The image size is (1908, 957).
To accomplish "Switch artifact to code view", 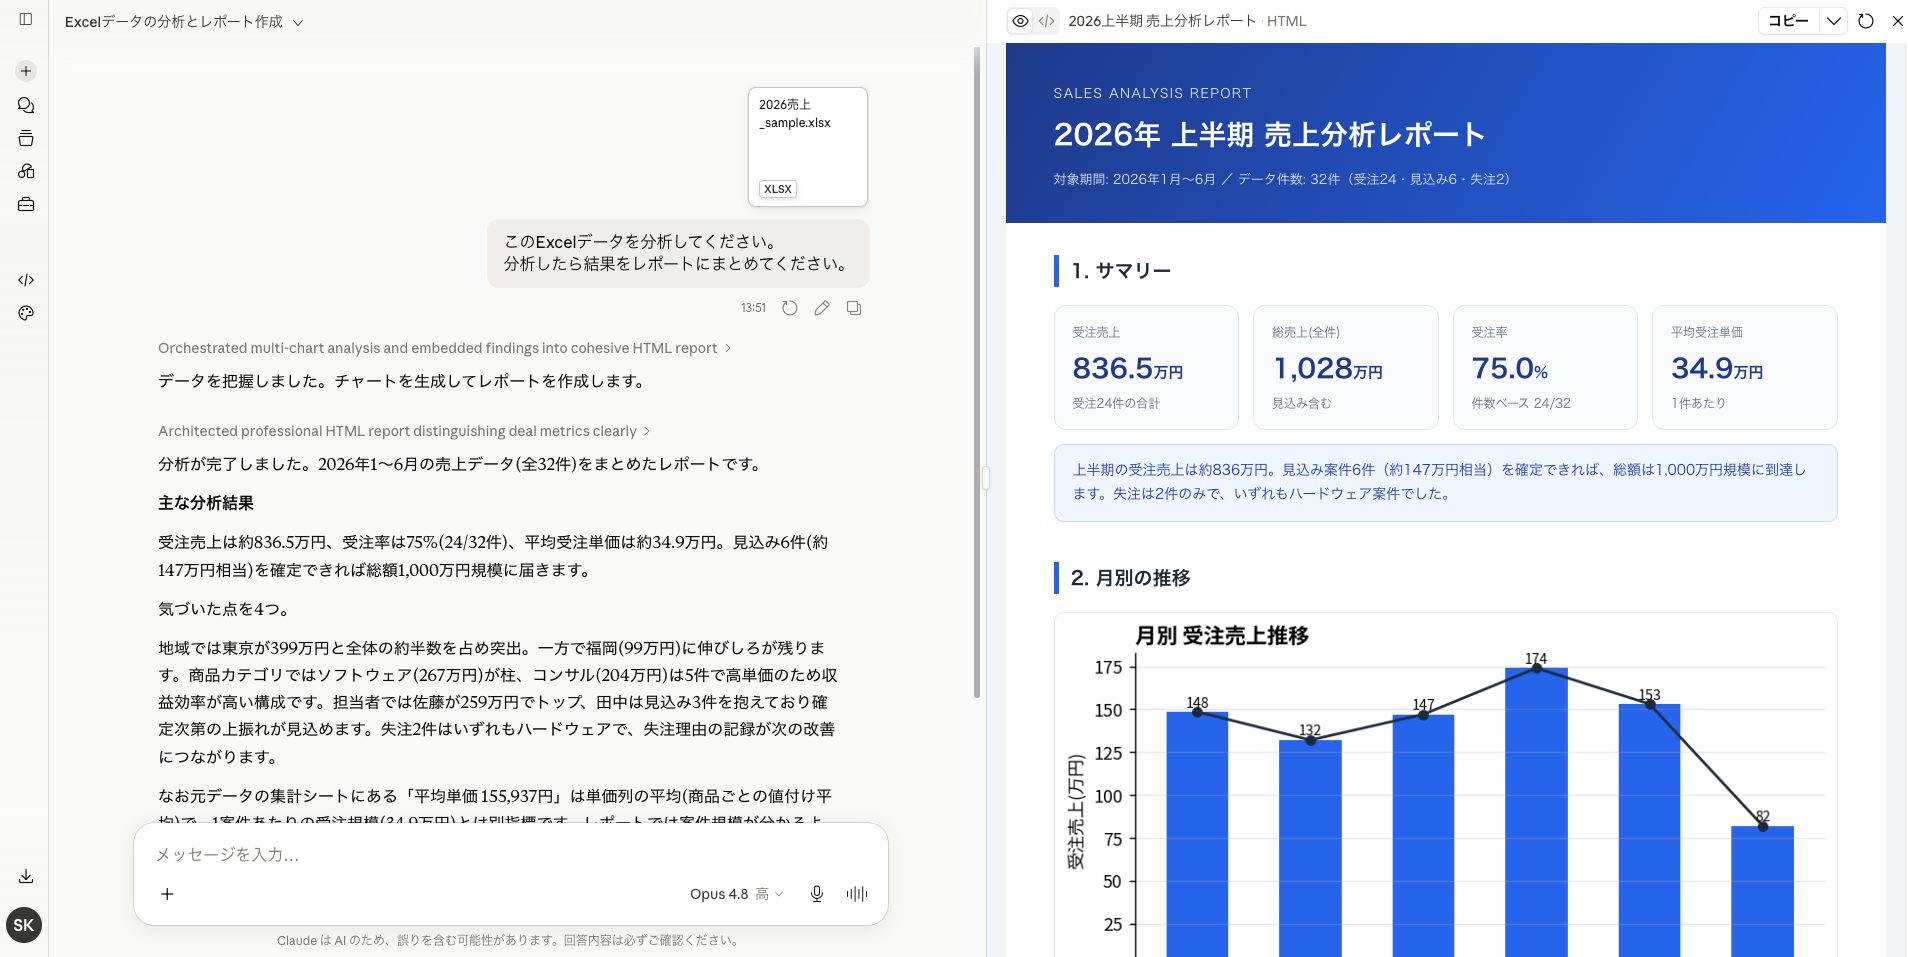I will pyautogui.click(x=1046, y=21).
